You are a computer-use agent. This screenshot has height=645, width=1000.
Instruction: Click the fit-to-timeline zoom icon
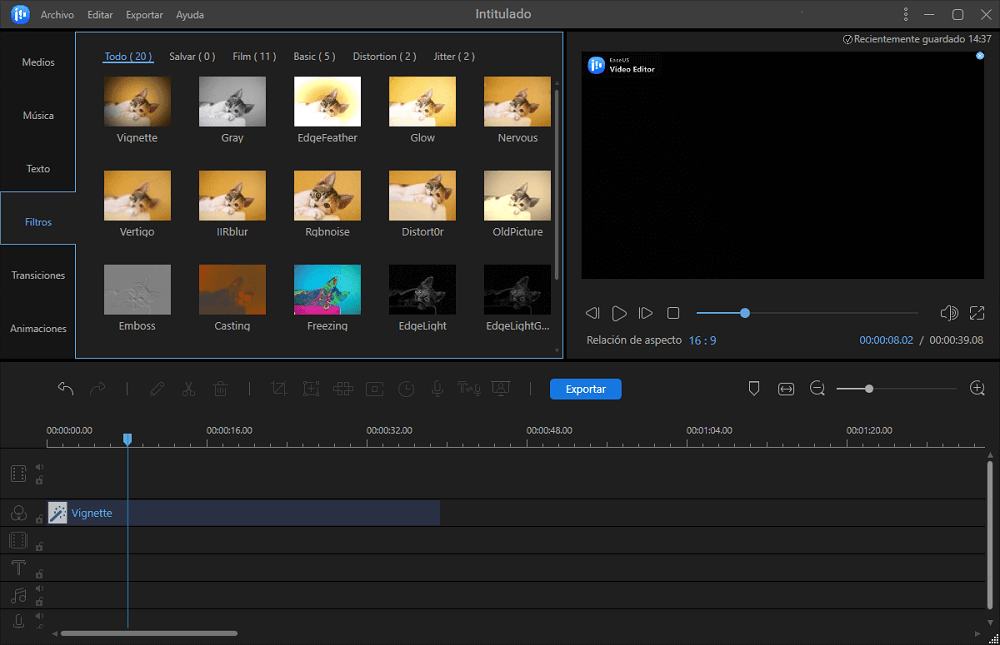tap(786, 389)
